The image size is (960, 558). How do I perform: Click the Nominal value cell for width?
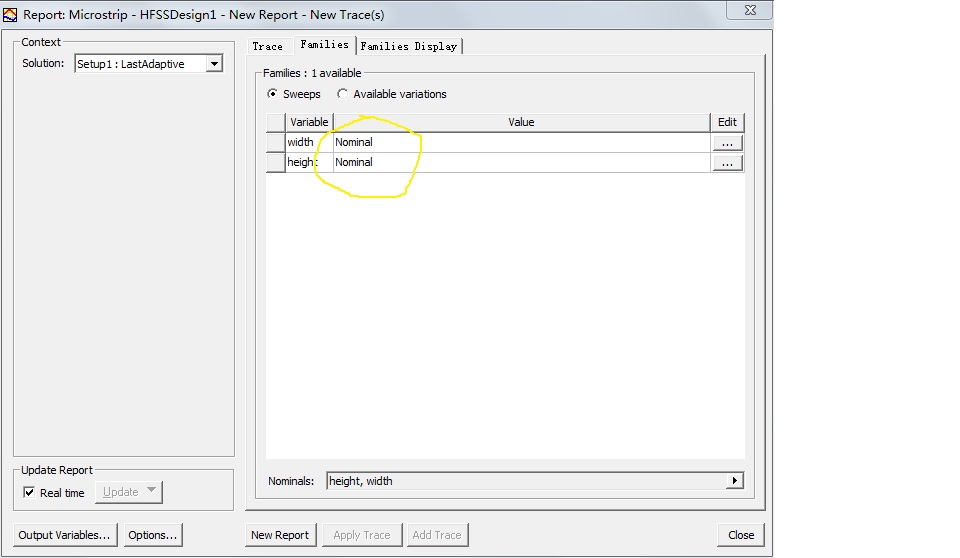pyautogui.click(x=520, y=142)
